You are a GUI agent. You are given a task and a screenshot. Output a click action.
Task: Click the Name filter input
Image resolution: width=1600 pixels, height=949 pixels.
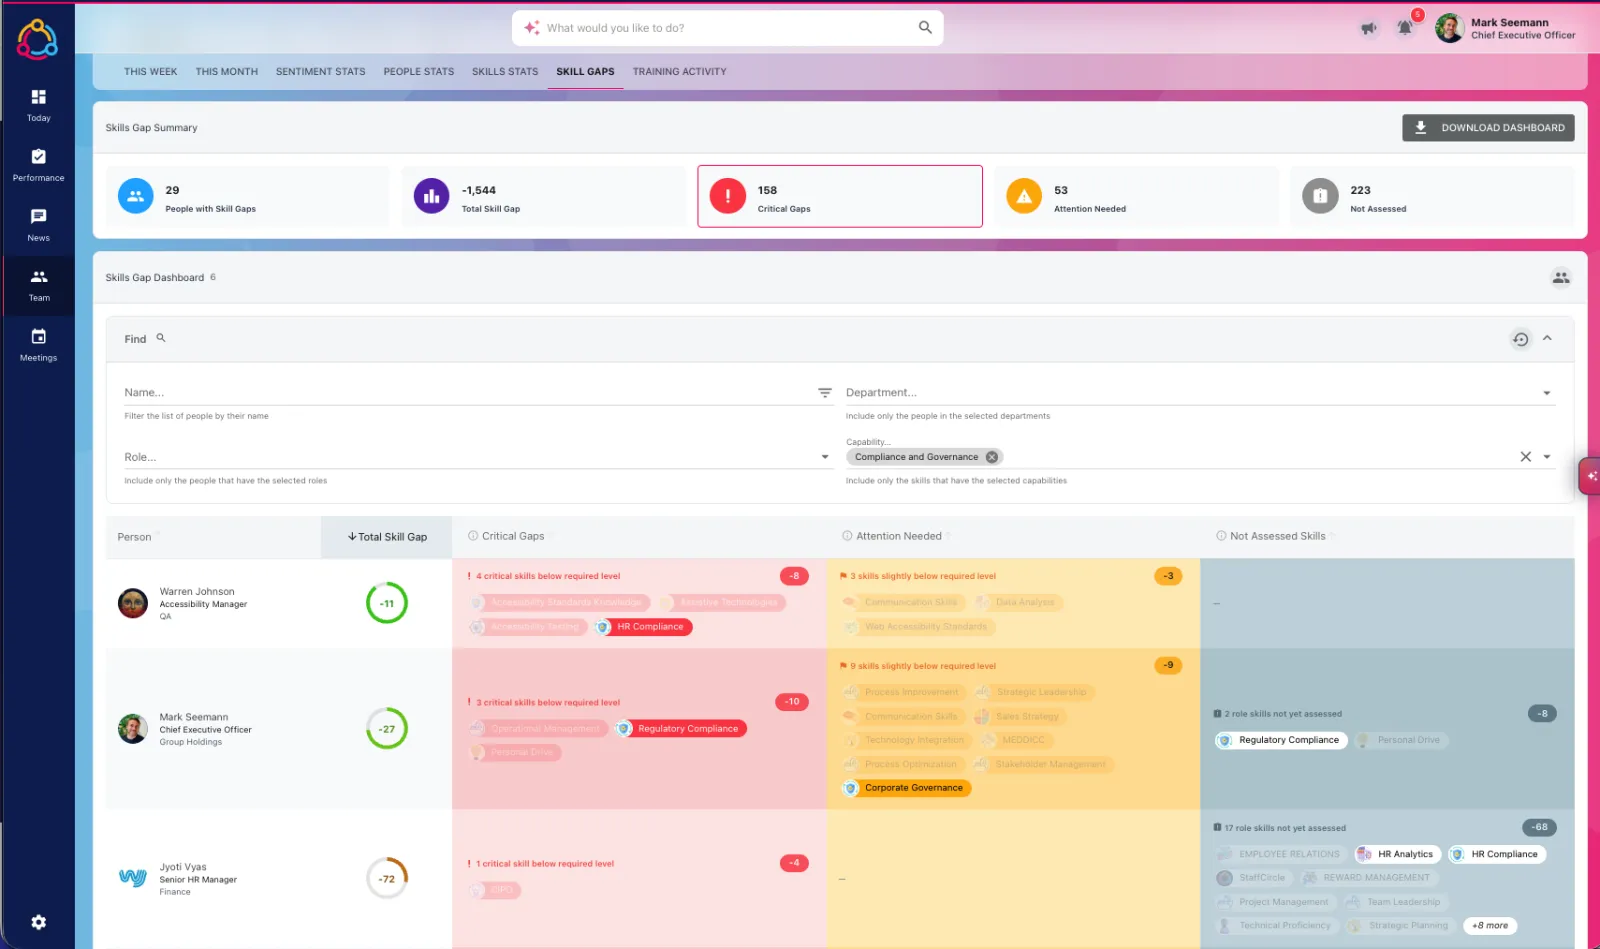click(x=468, y=393)
